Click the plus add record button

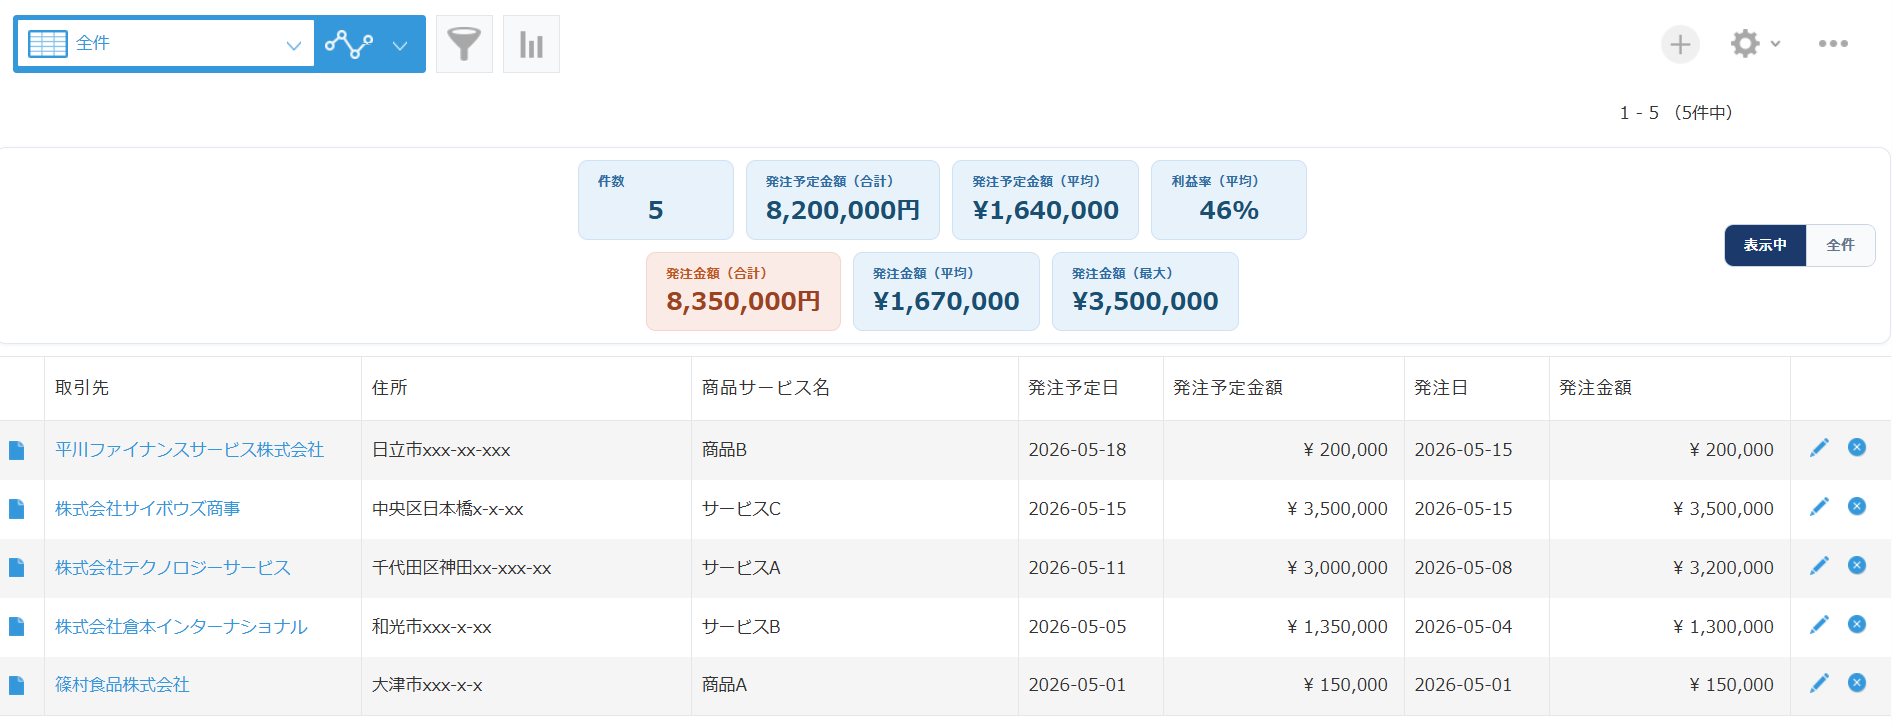pyautogui.click(x=1680, y=44)
